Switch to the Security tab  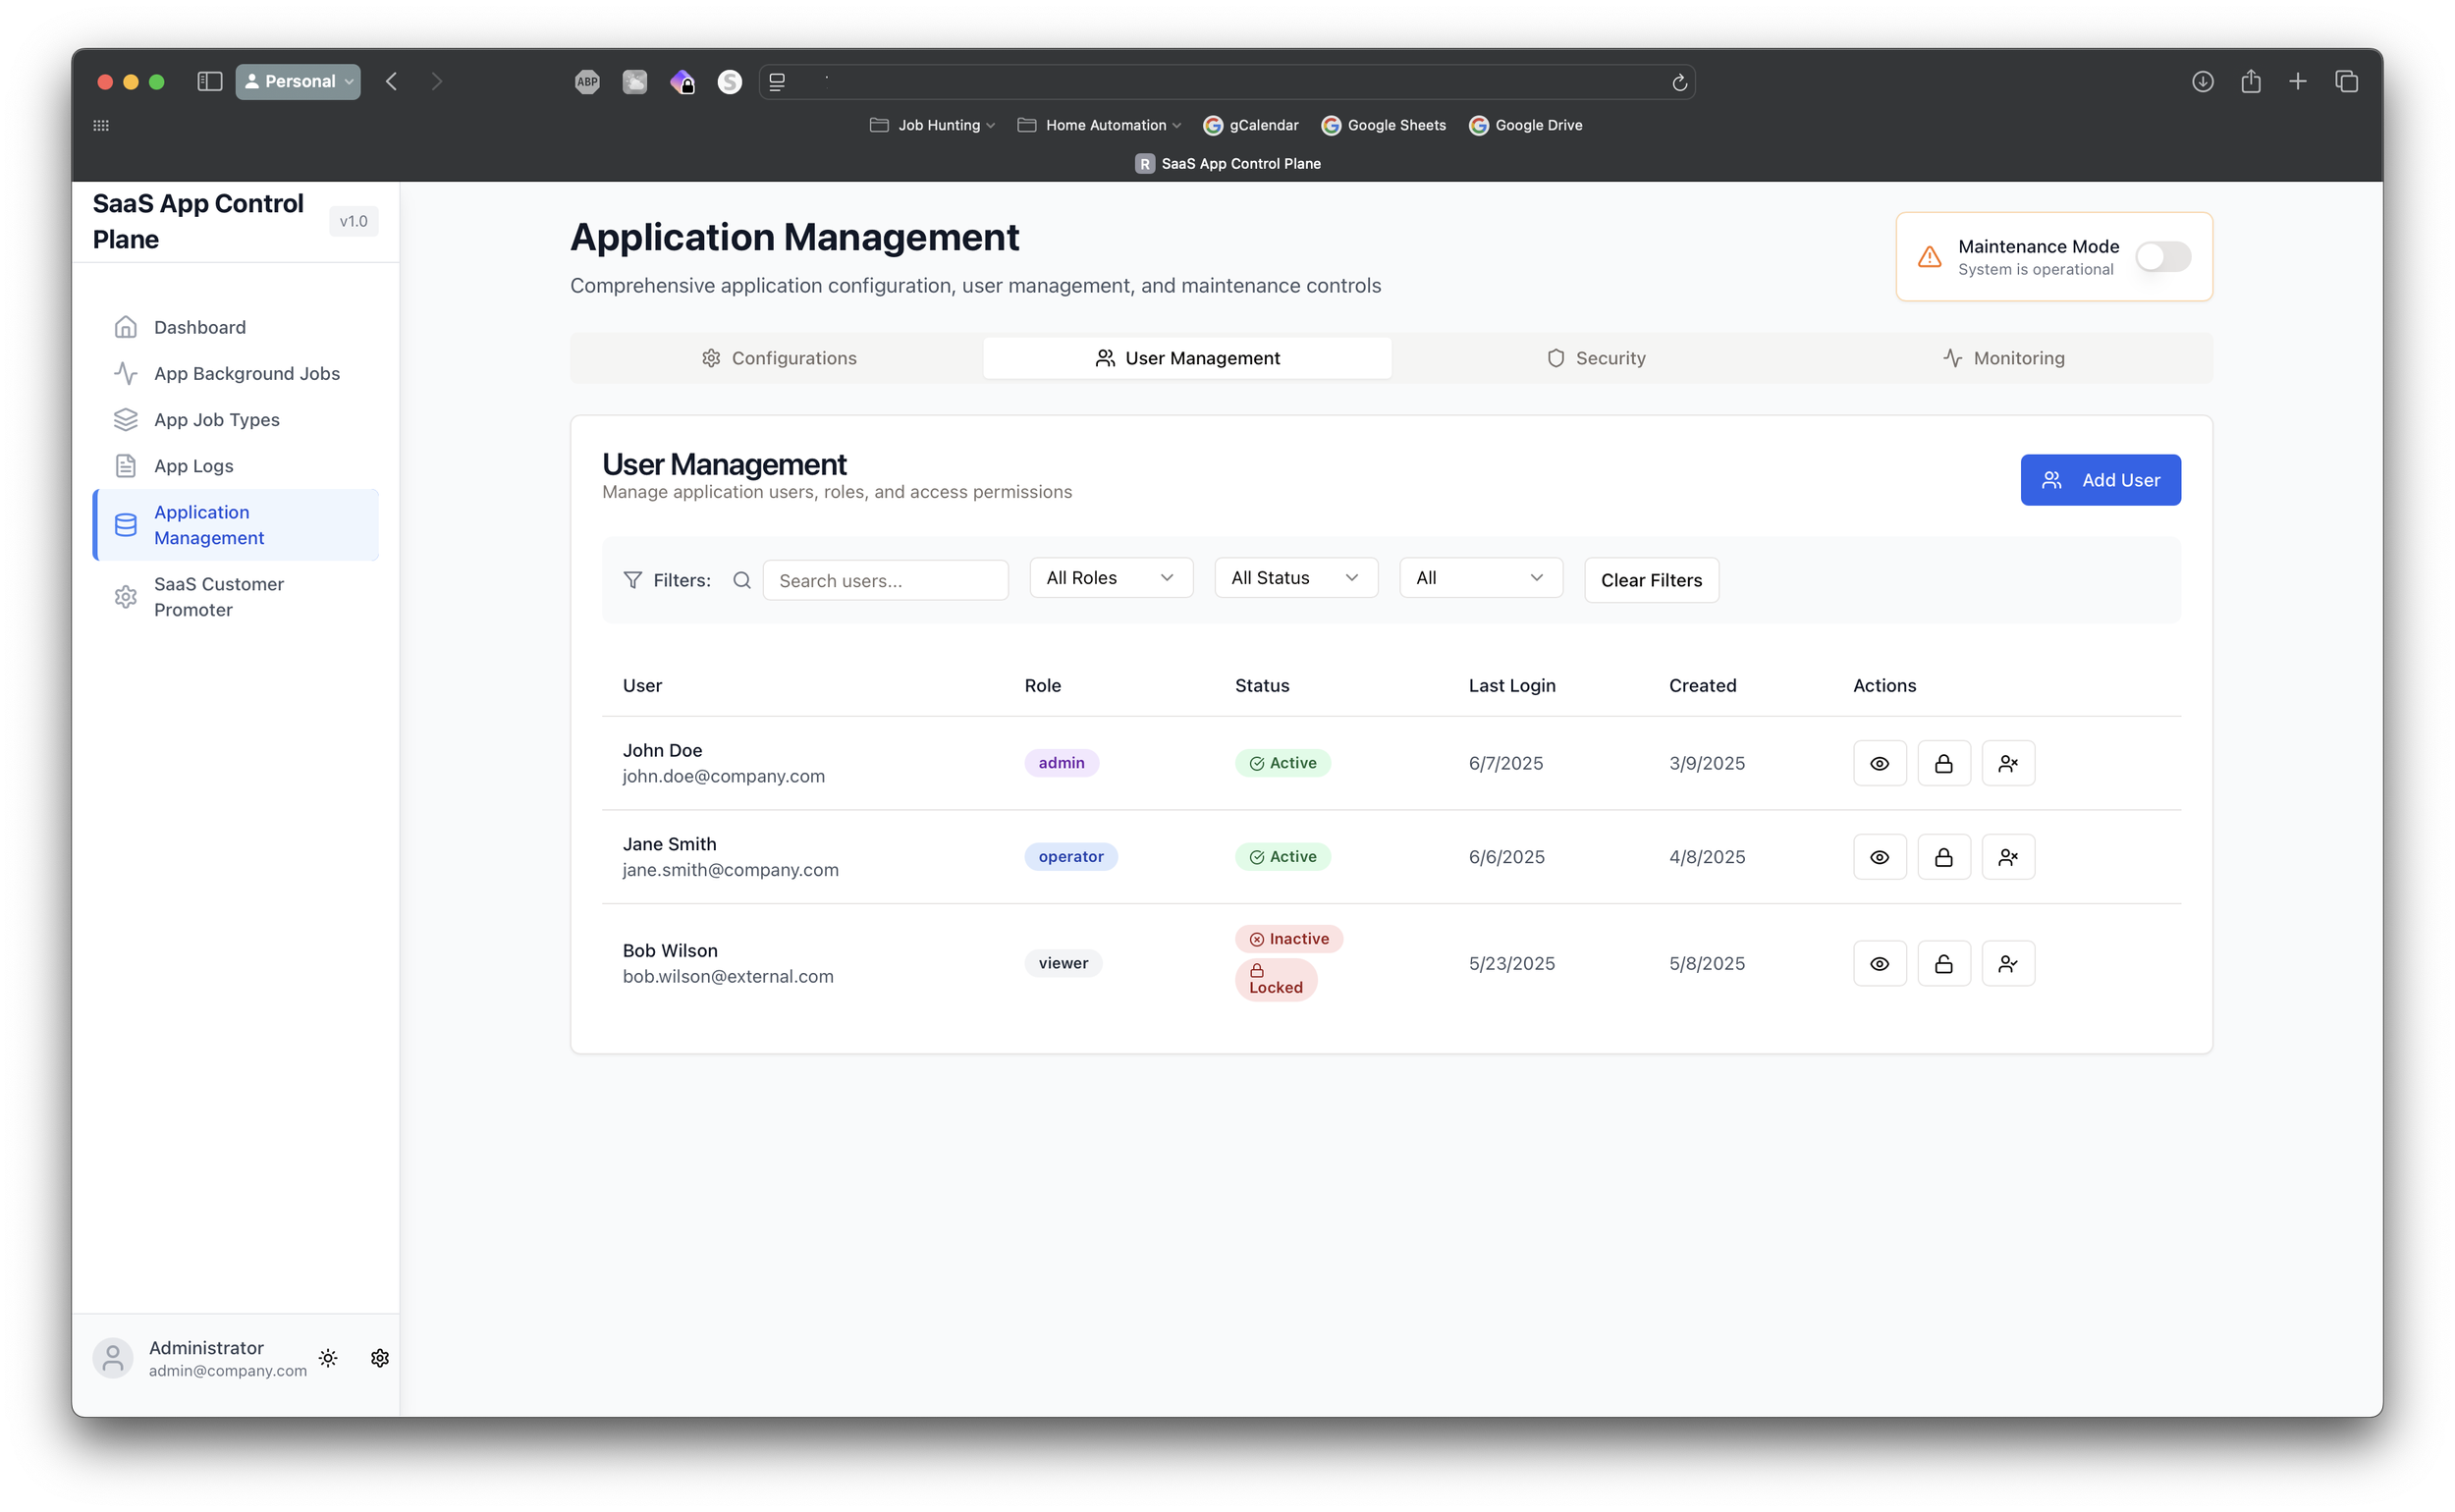pos(1596,358)
